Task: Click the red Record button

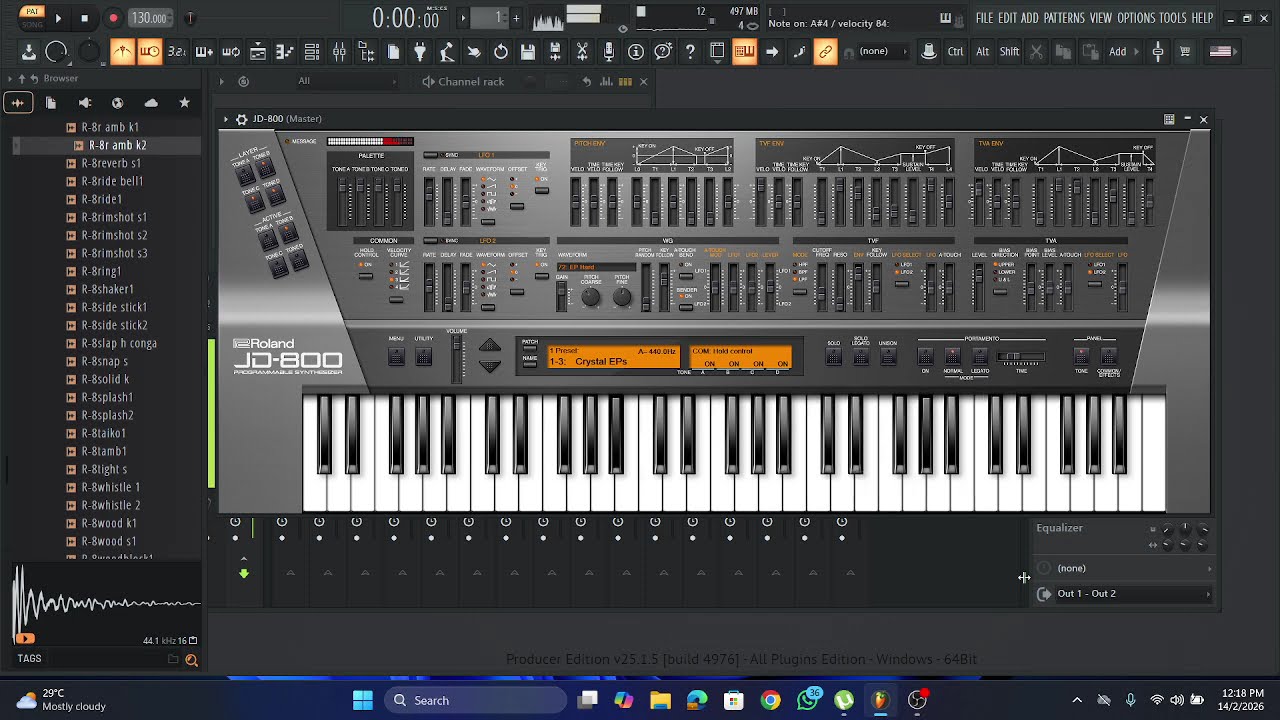Action: click(x=113, y=18)
